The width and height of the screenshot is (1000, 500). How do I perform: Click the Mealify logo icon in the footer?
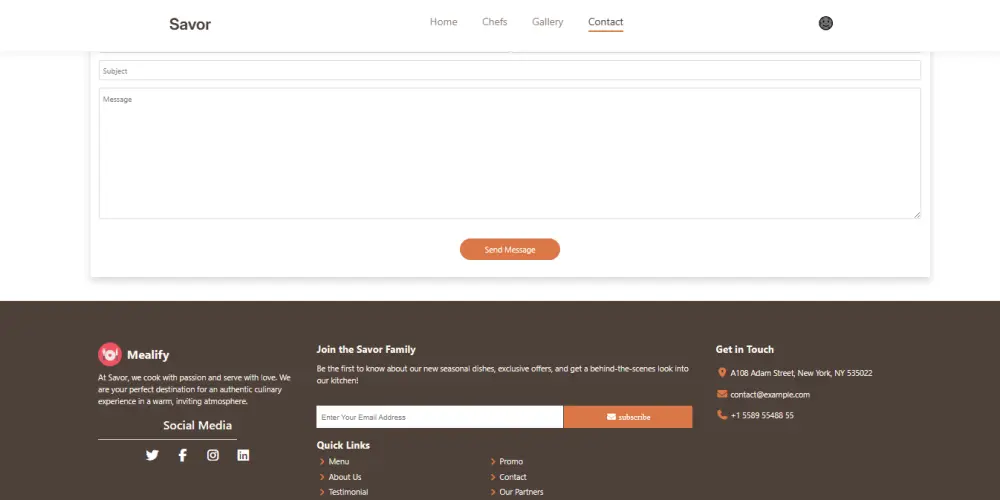[x=110, y=355]
